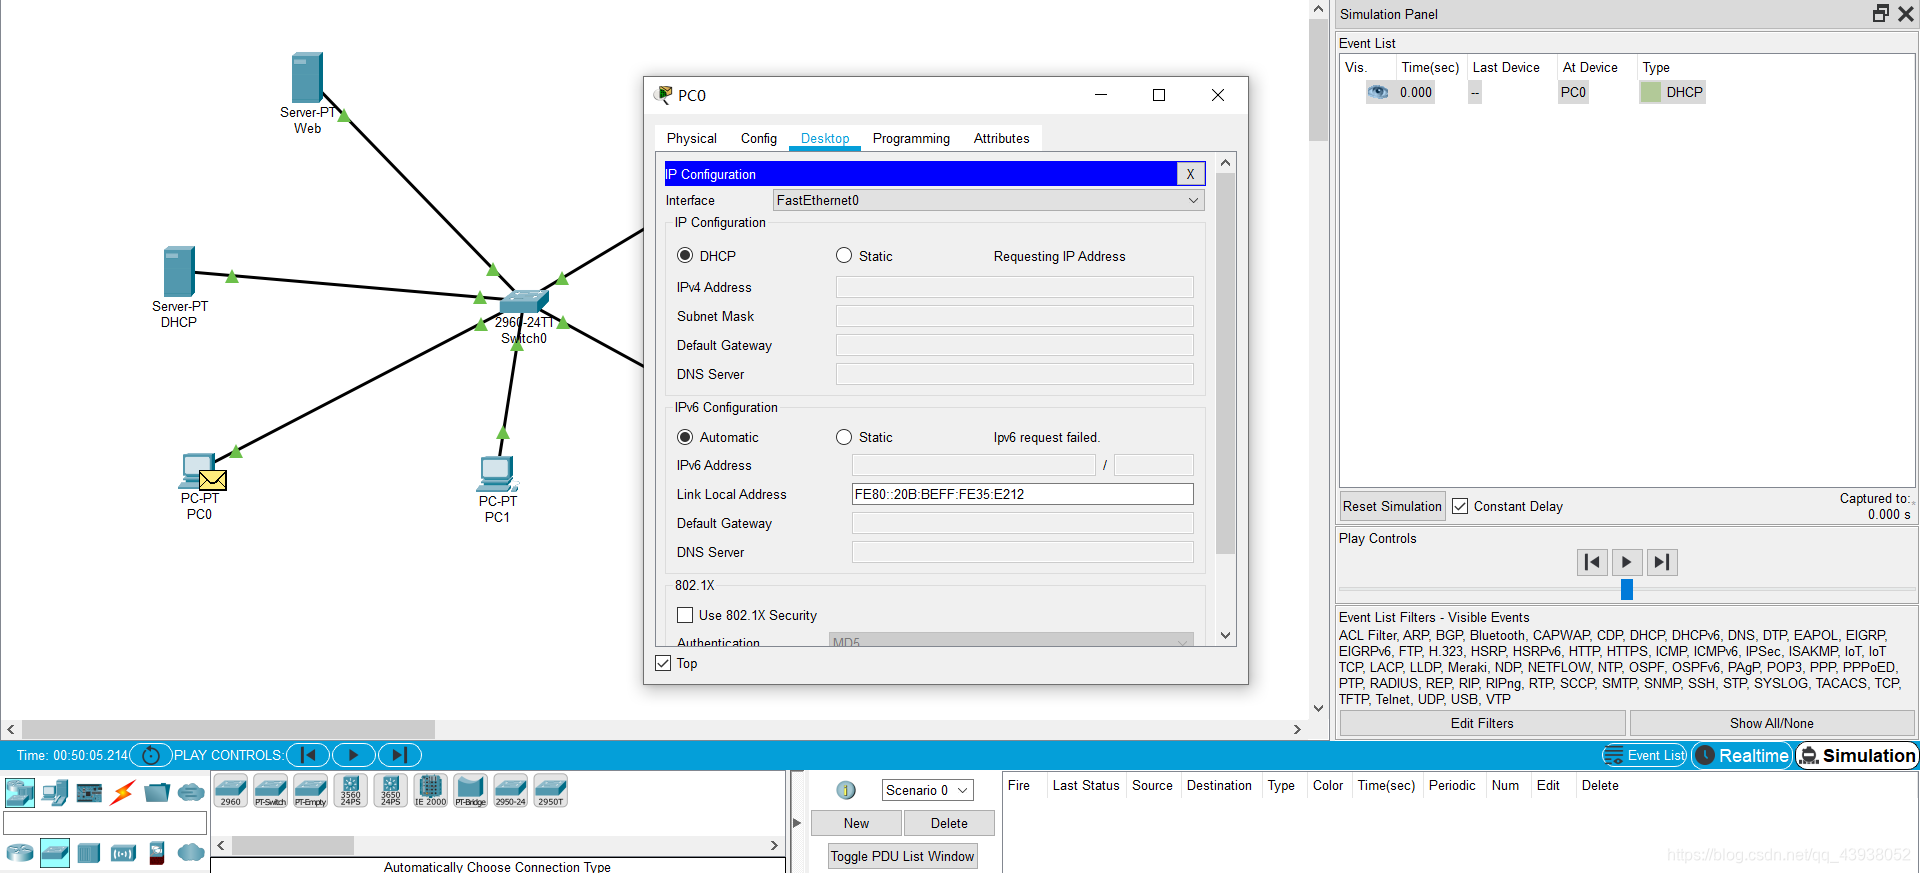Select the End Devices category icon
This screenshot has height=873, width=1920.
tap(55, 793)
